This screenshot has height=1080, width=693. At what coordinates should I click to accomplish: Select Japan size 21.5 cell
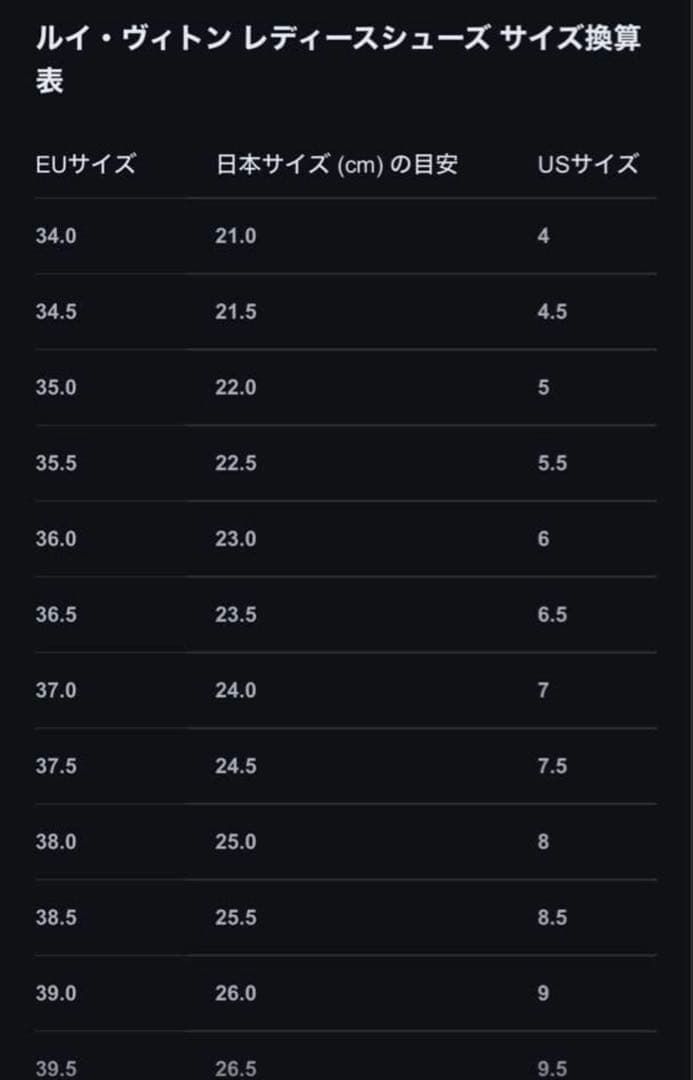235,312
